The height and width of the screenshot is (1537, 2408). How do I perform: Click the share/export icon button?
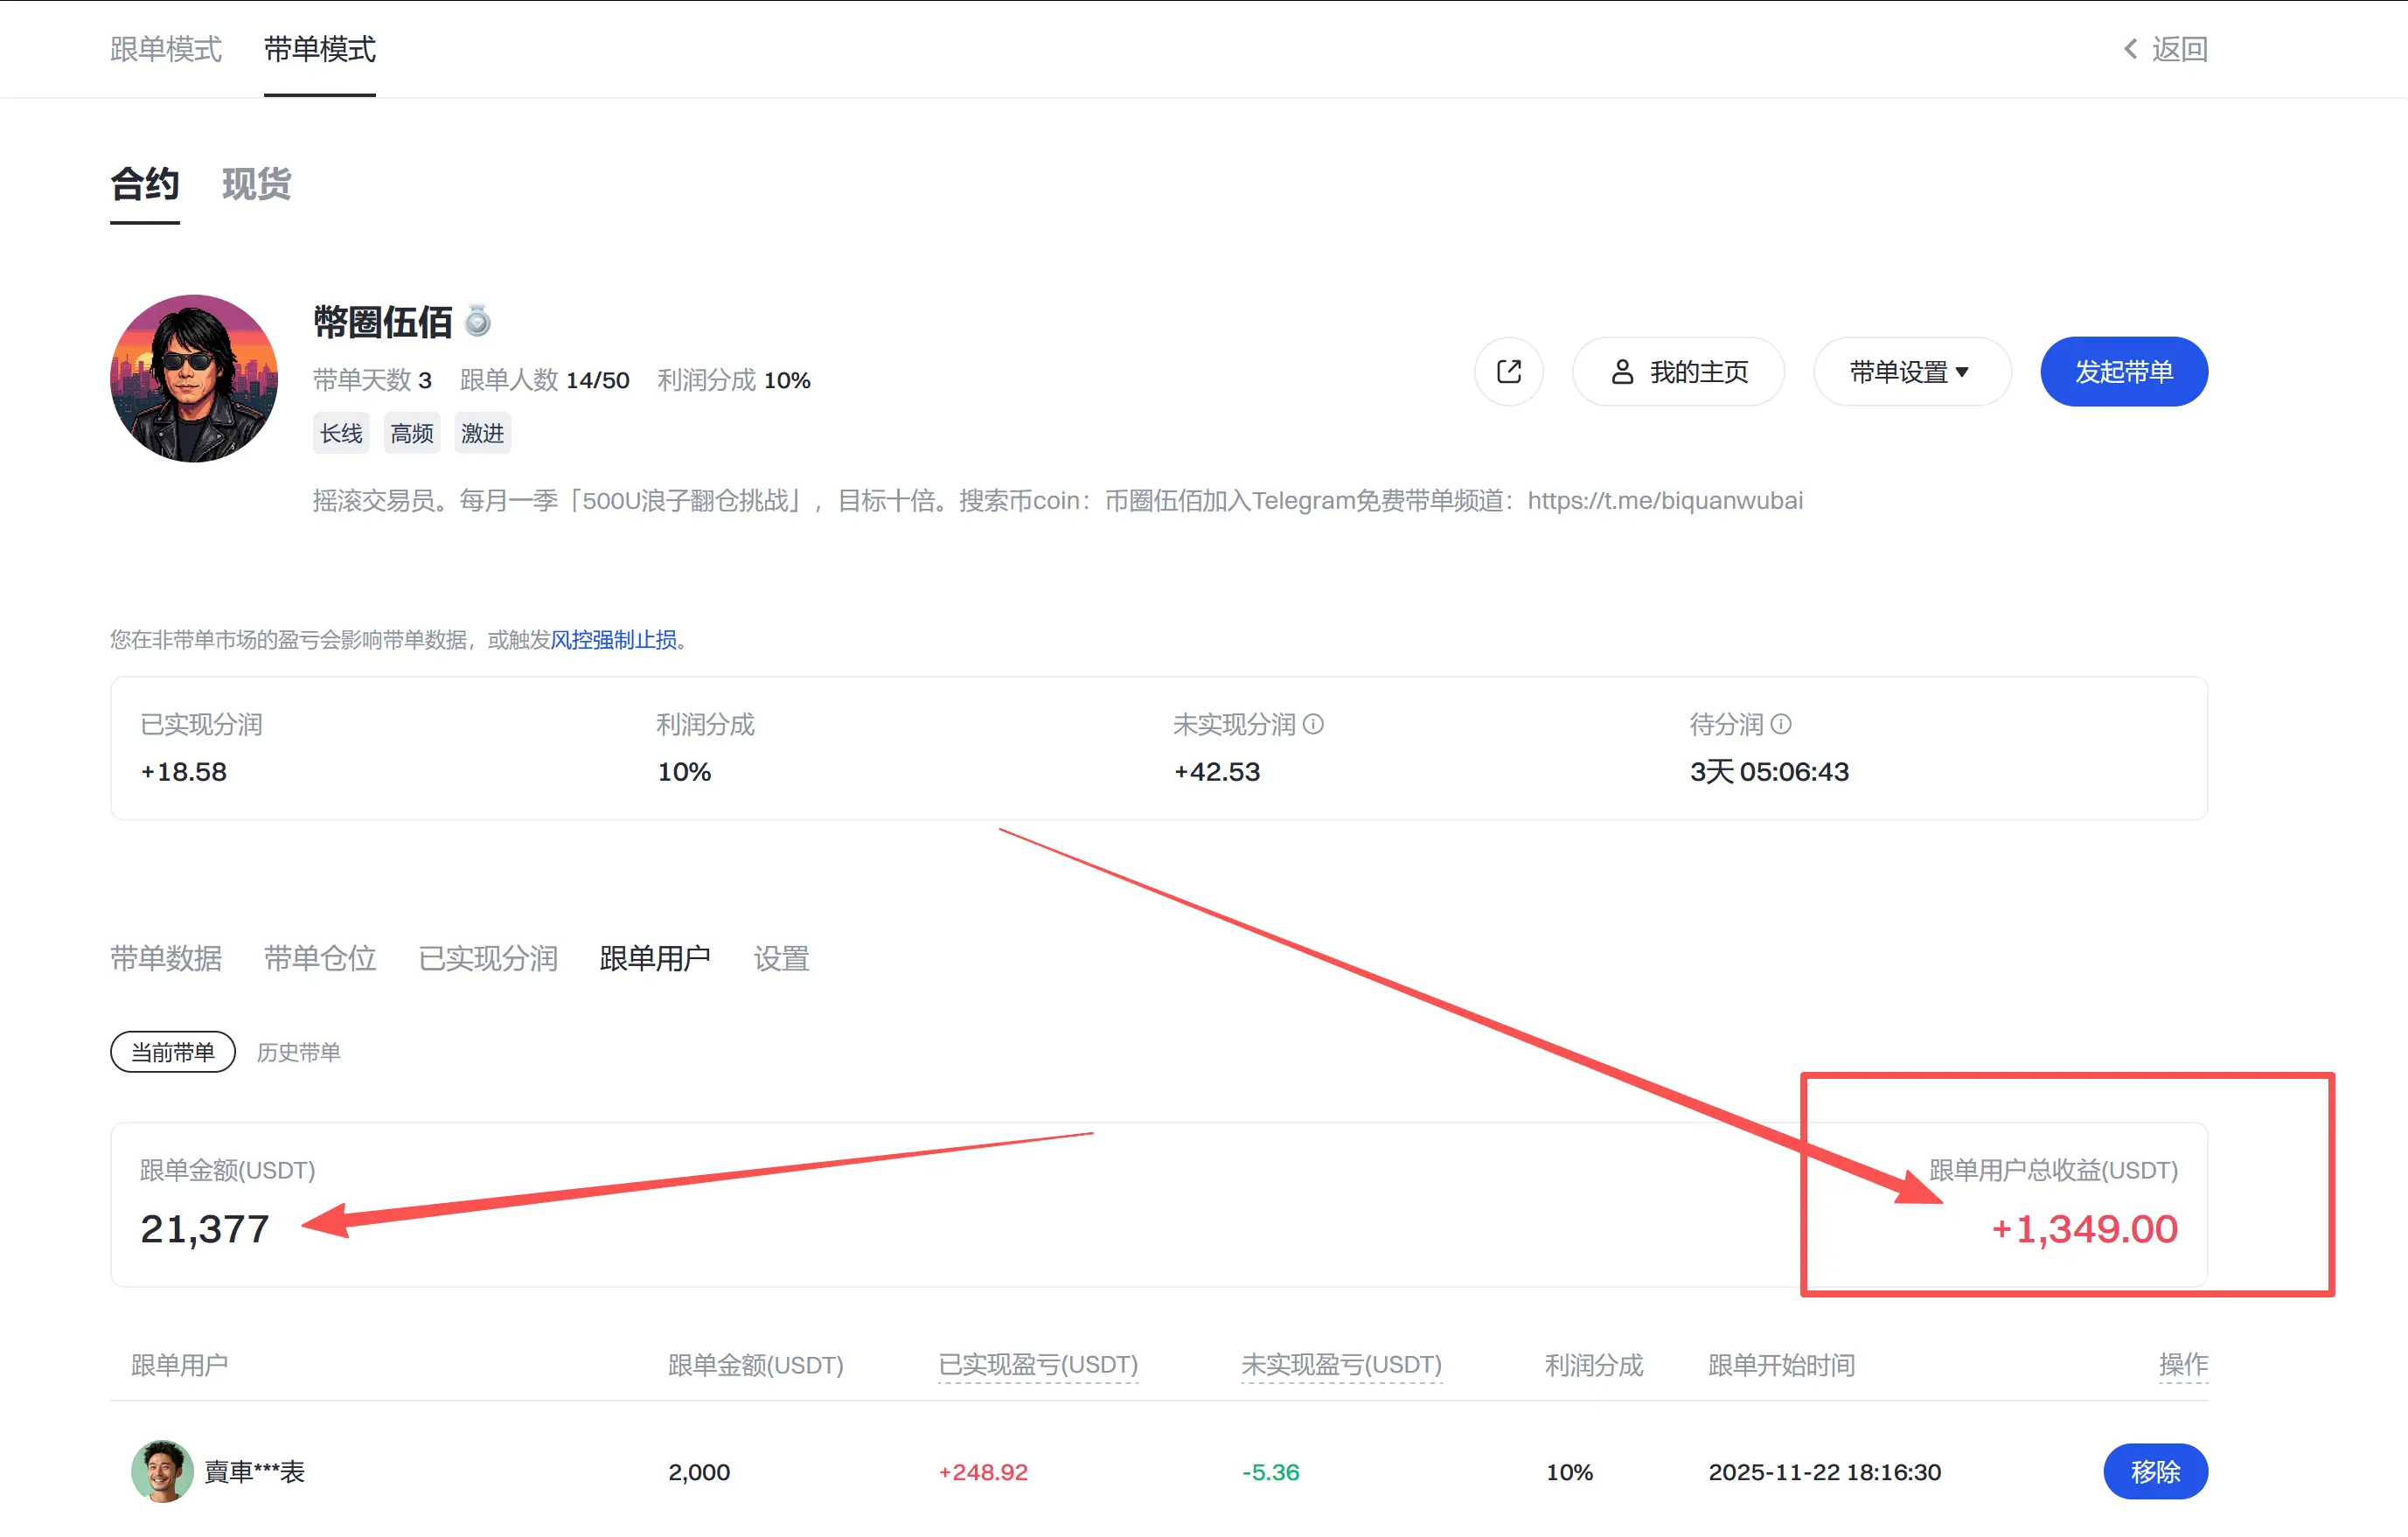(1508, 372)
